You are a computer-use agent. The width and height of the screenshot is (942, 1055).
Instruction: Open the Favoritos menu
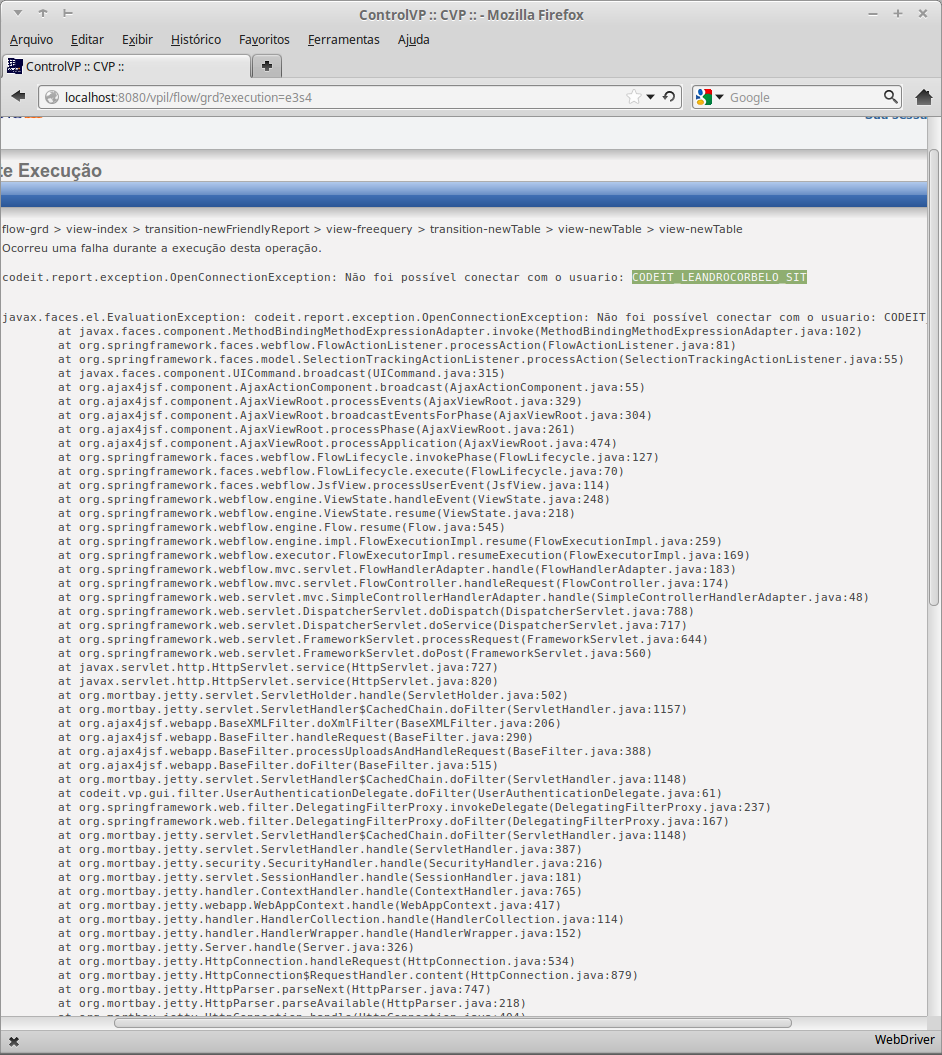264,40
